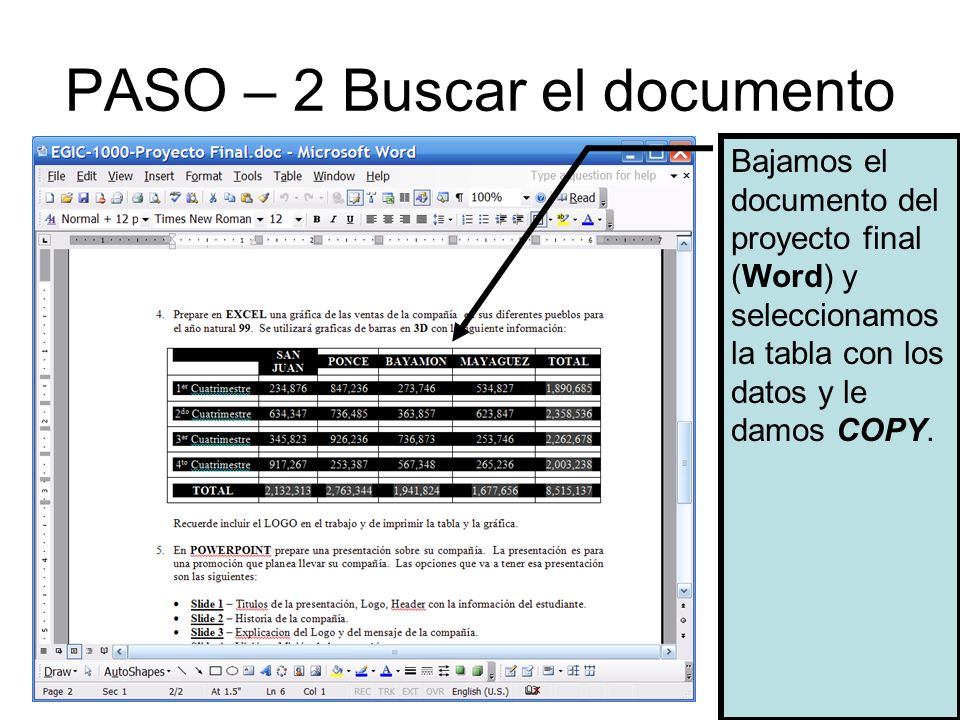
Task: Align text left in formatting toolbar
Action: click(371, 219)
